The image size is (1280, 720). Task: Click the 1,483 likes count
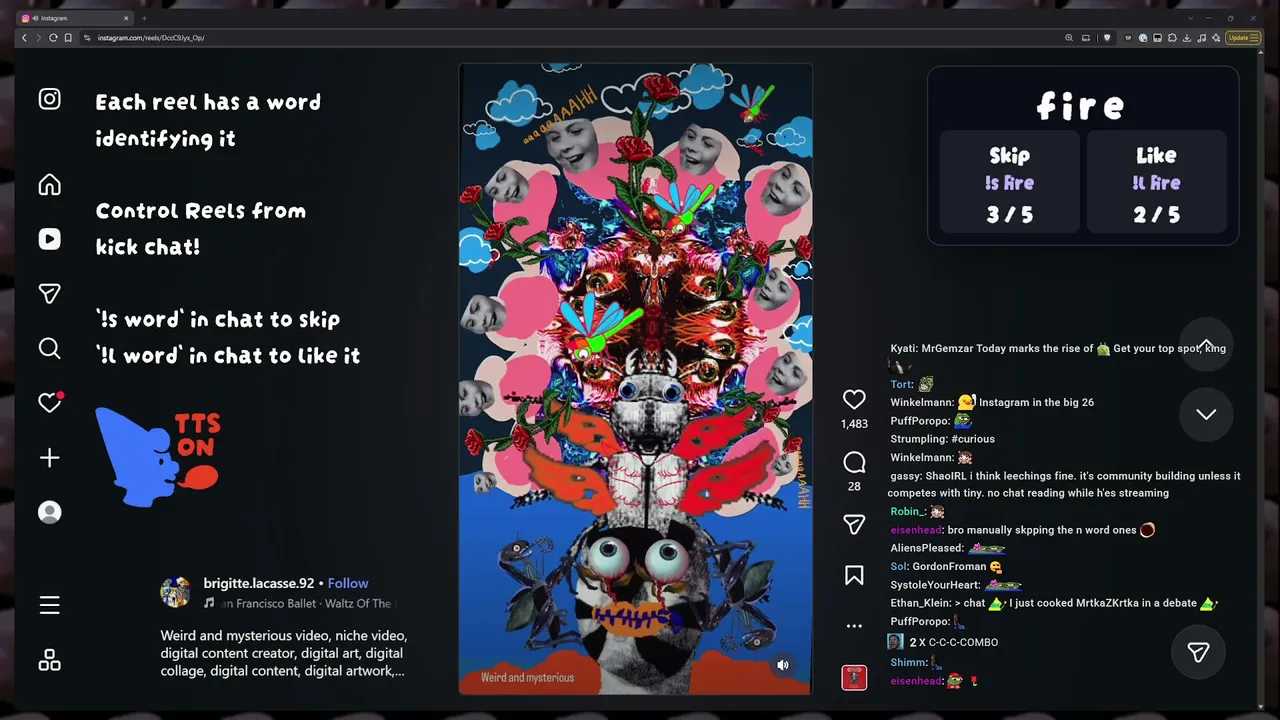click(x=854, y=424)
